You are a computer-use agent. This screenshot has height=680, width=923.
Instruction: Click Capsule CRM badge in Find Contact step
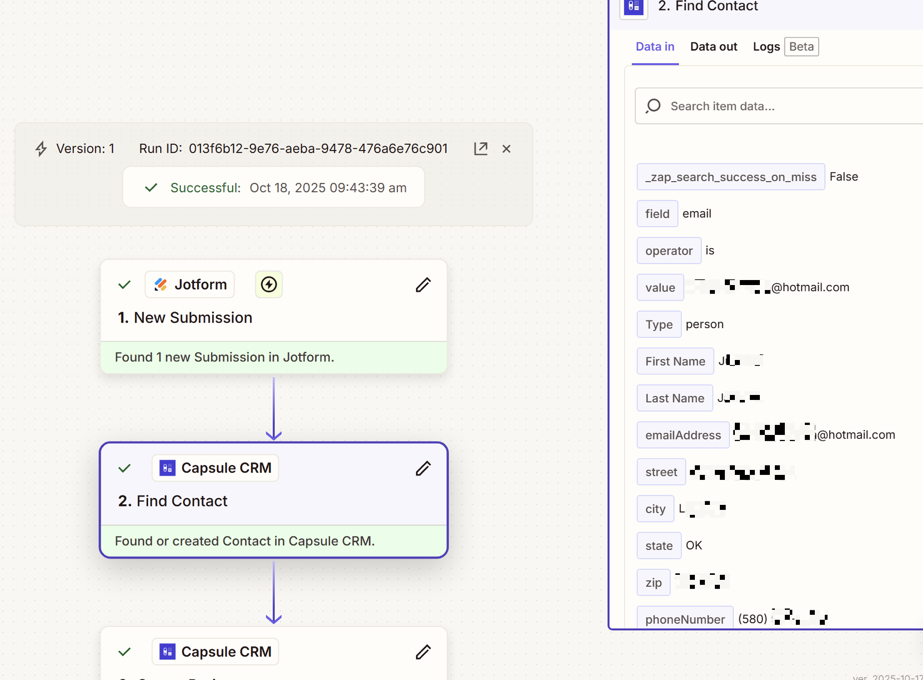click(215, 468)
